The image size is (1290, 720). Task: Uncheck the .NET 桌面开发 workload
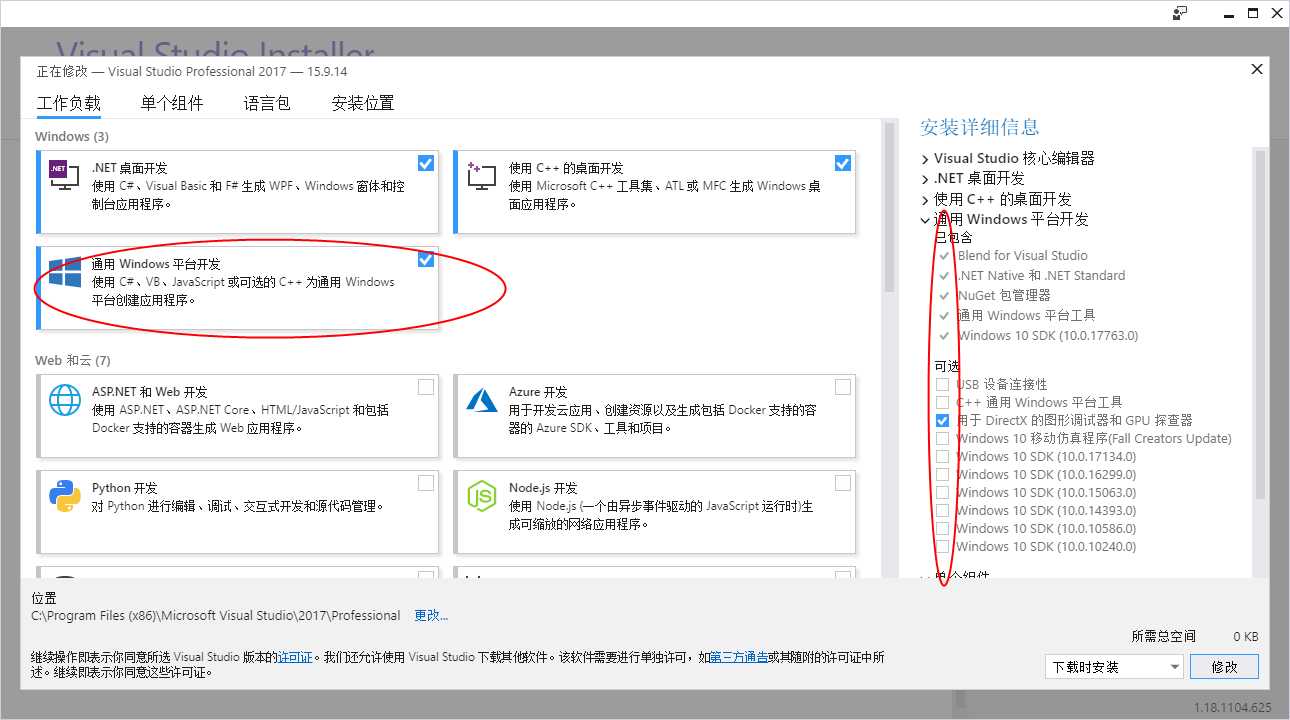[x=426, y=163]
